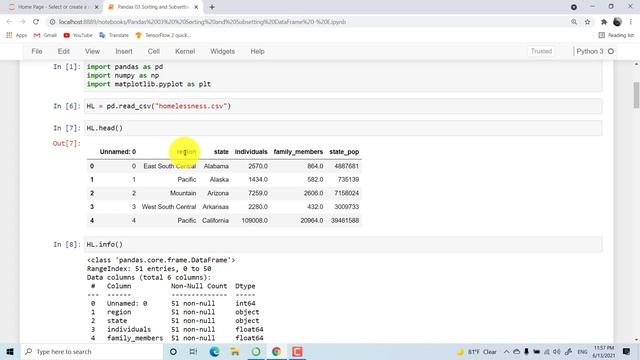Open the Kernel menu
640x360 pixels.
point(185,51)
